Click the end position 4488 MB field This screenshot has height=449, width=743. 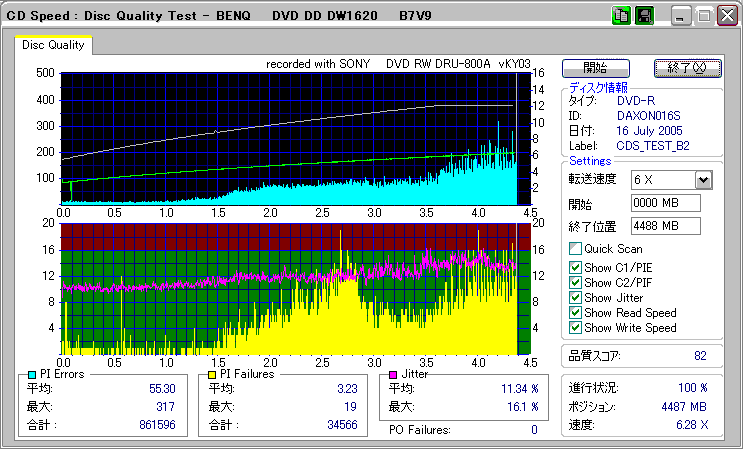click(665, 226)
